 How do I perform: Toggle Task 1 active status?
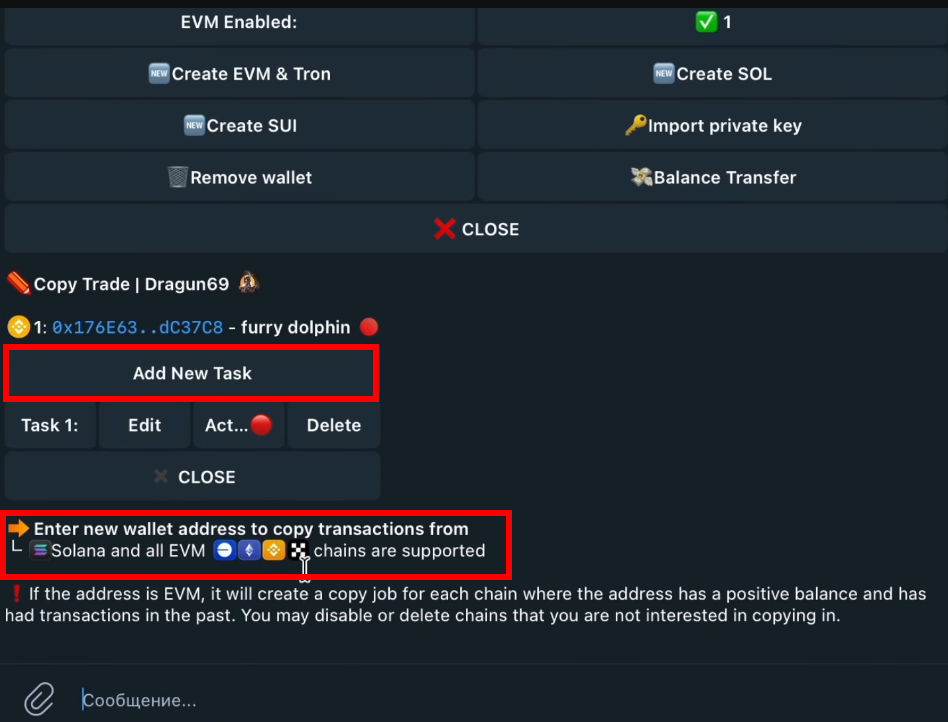[238, 425]
